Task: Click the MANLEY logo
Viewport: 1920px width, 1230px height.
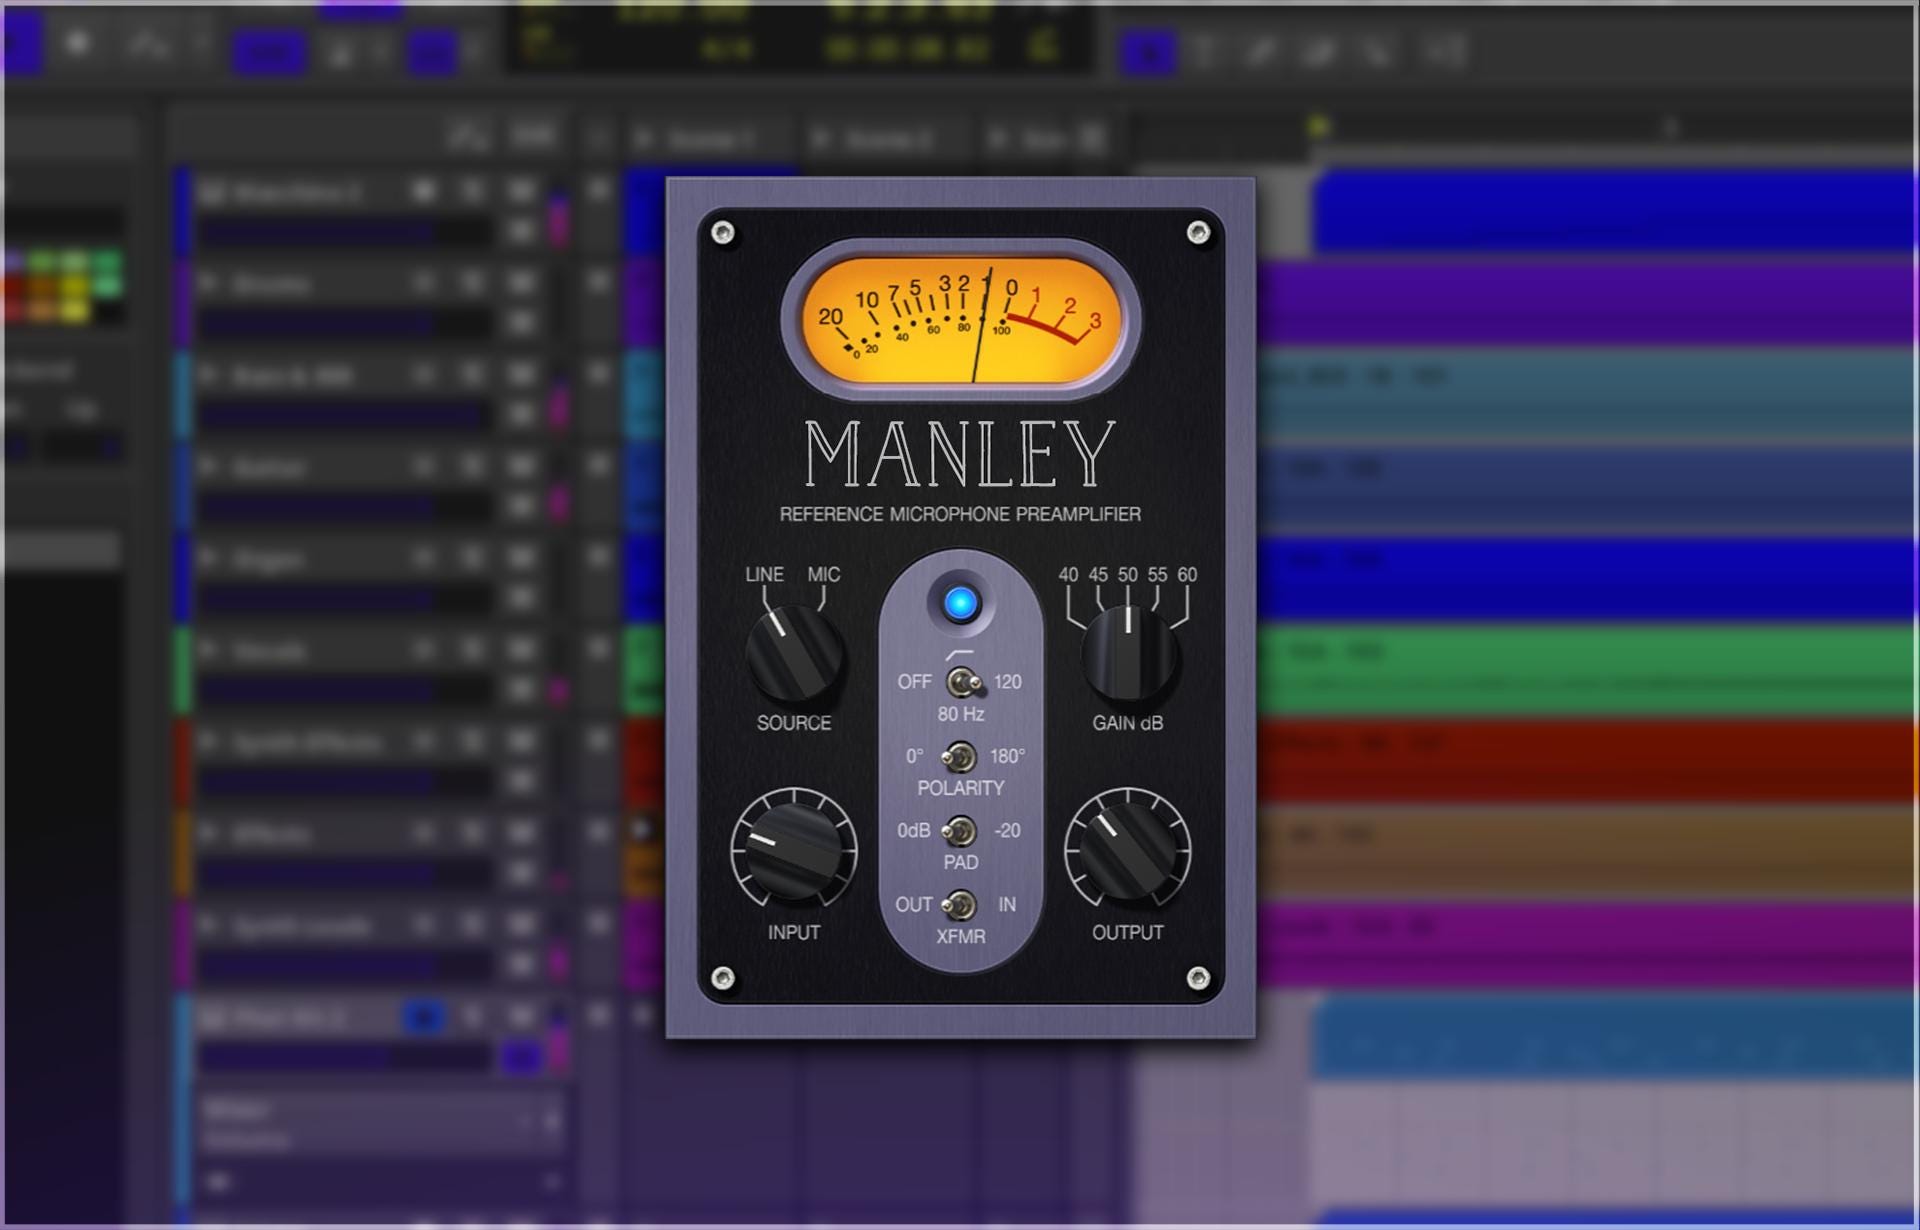Action: coord(961,454)
